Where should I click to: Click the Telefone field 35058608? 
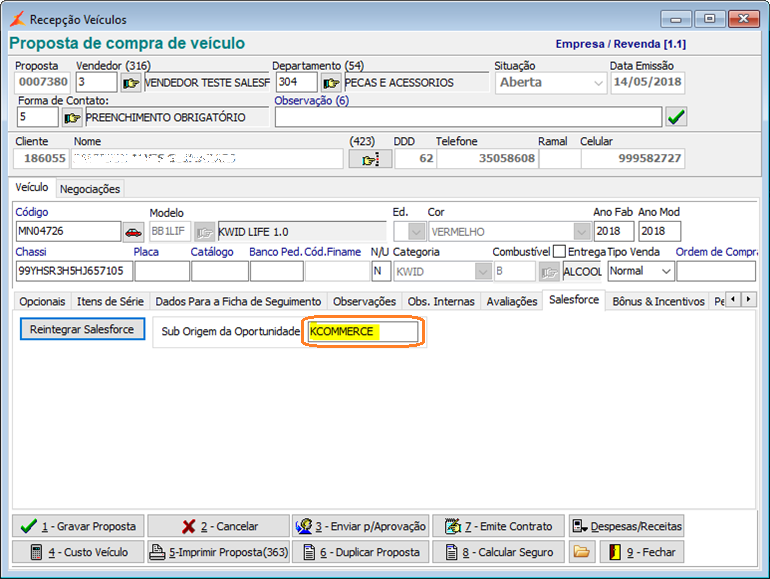[x=487, y=159]
